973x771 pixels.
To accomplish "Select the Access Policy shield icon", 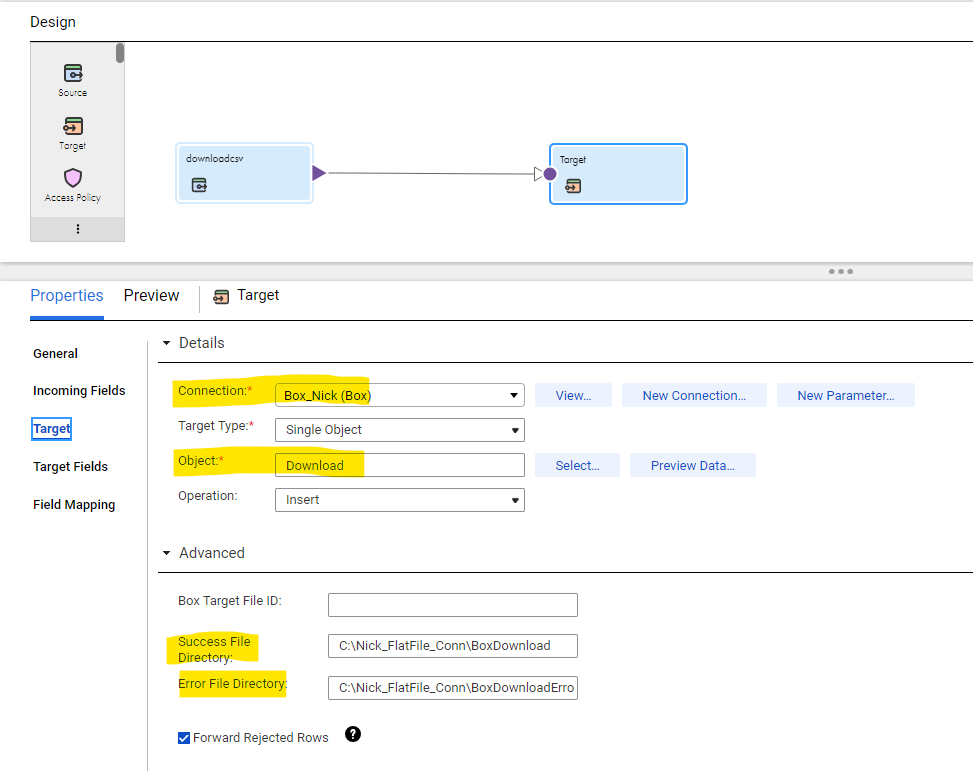I will 73,178.
